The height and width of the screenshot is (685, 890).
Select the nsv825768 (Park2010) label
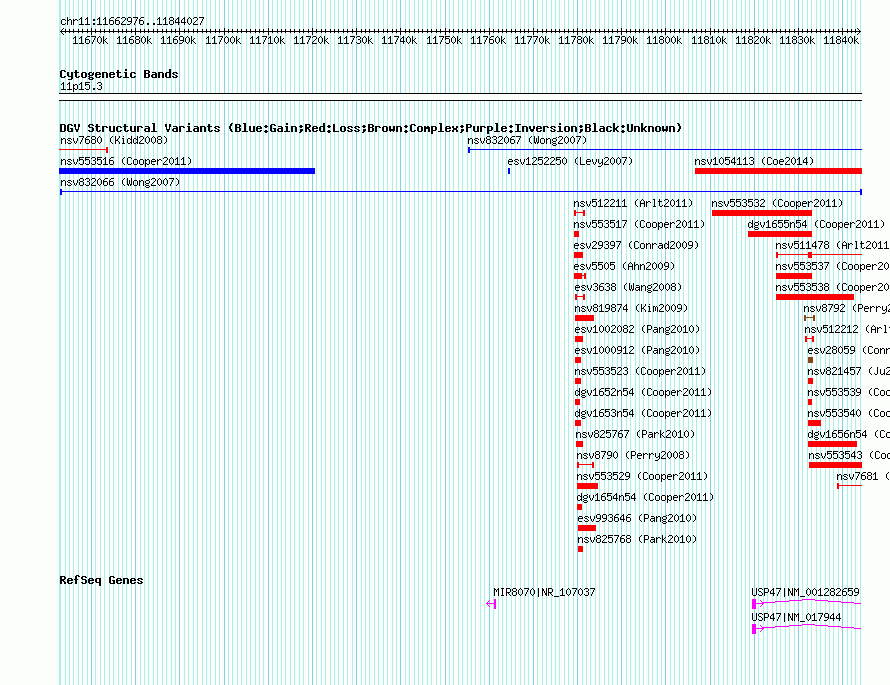pos(637,539)
